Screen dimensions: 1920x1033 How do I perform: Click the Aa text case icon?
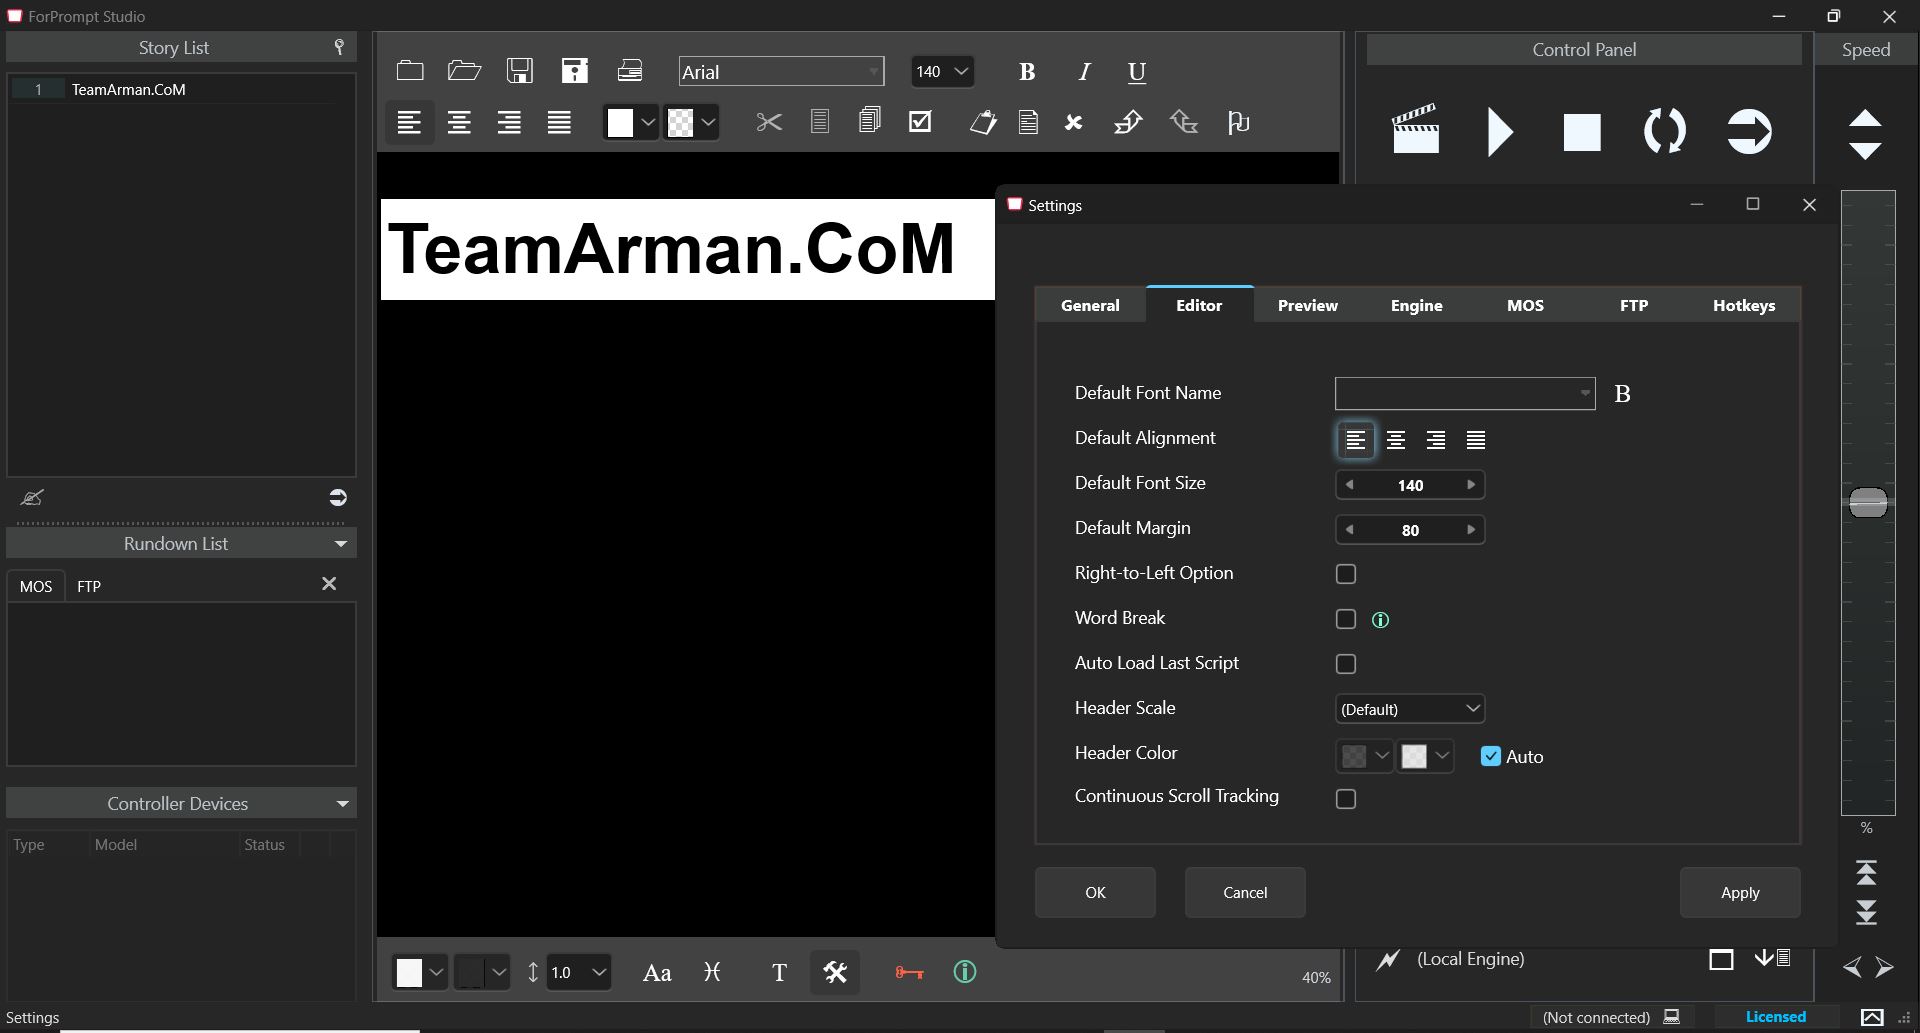(x=657, y=973)
